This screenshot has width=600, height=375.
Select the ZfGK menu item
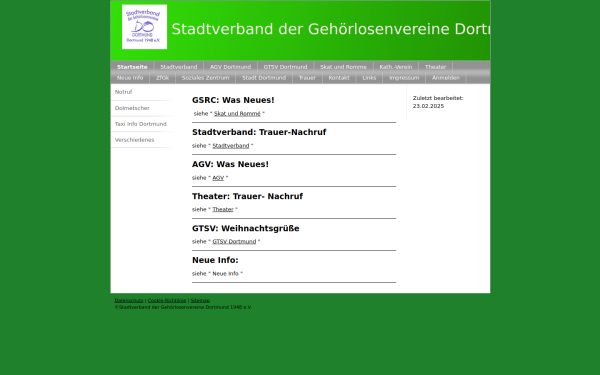pyautogui.click(x=162, y=78)
